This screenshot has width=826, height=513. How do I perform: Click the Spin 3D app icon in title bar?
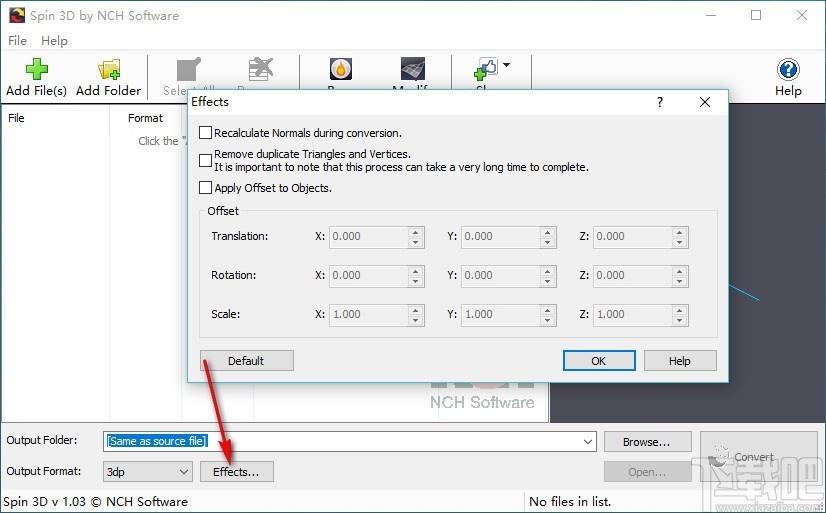[17, 15]
